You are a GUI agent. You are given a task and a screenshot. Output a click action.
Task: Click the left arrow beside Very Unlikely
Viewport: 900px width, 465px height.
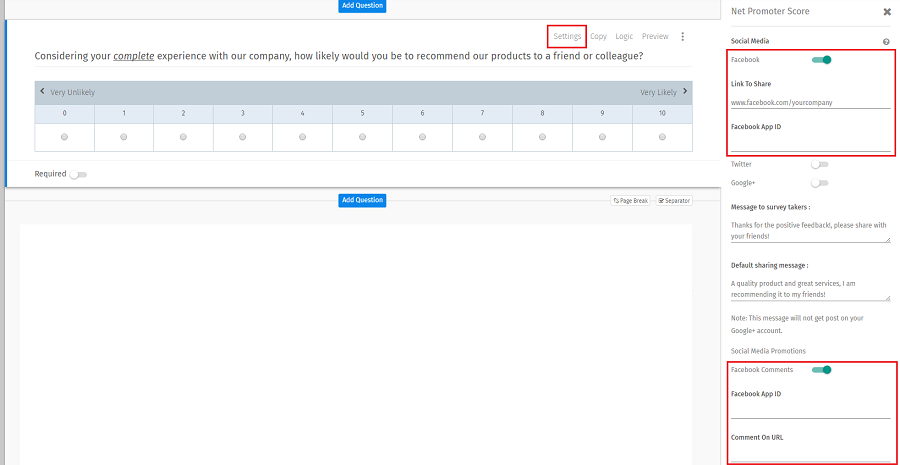click(x=42, y=92)
